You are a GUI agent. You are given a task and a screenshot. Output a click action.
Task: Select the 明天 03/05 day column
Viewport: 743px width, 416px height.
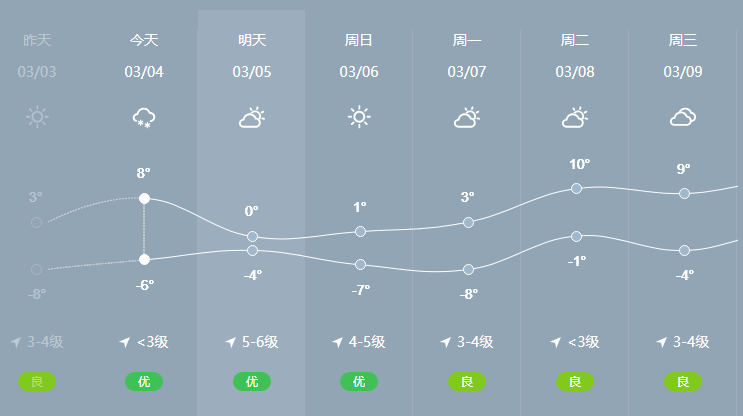click(x=251, y=213)
